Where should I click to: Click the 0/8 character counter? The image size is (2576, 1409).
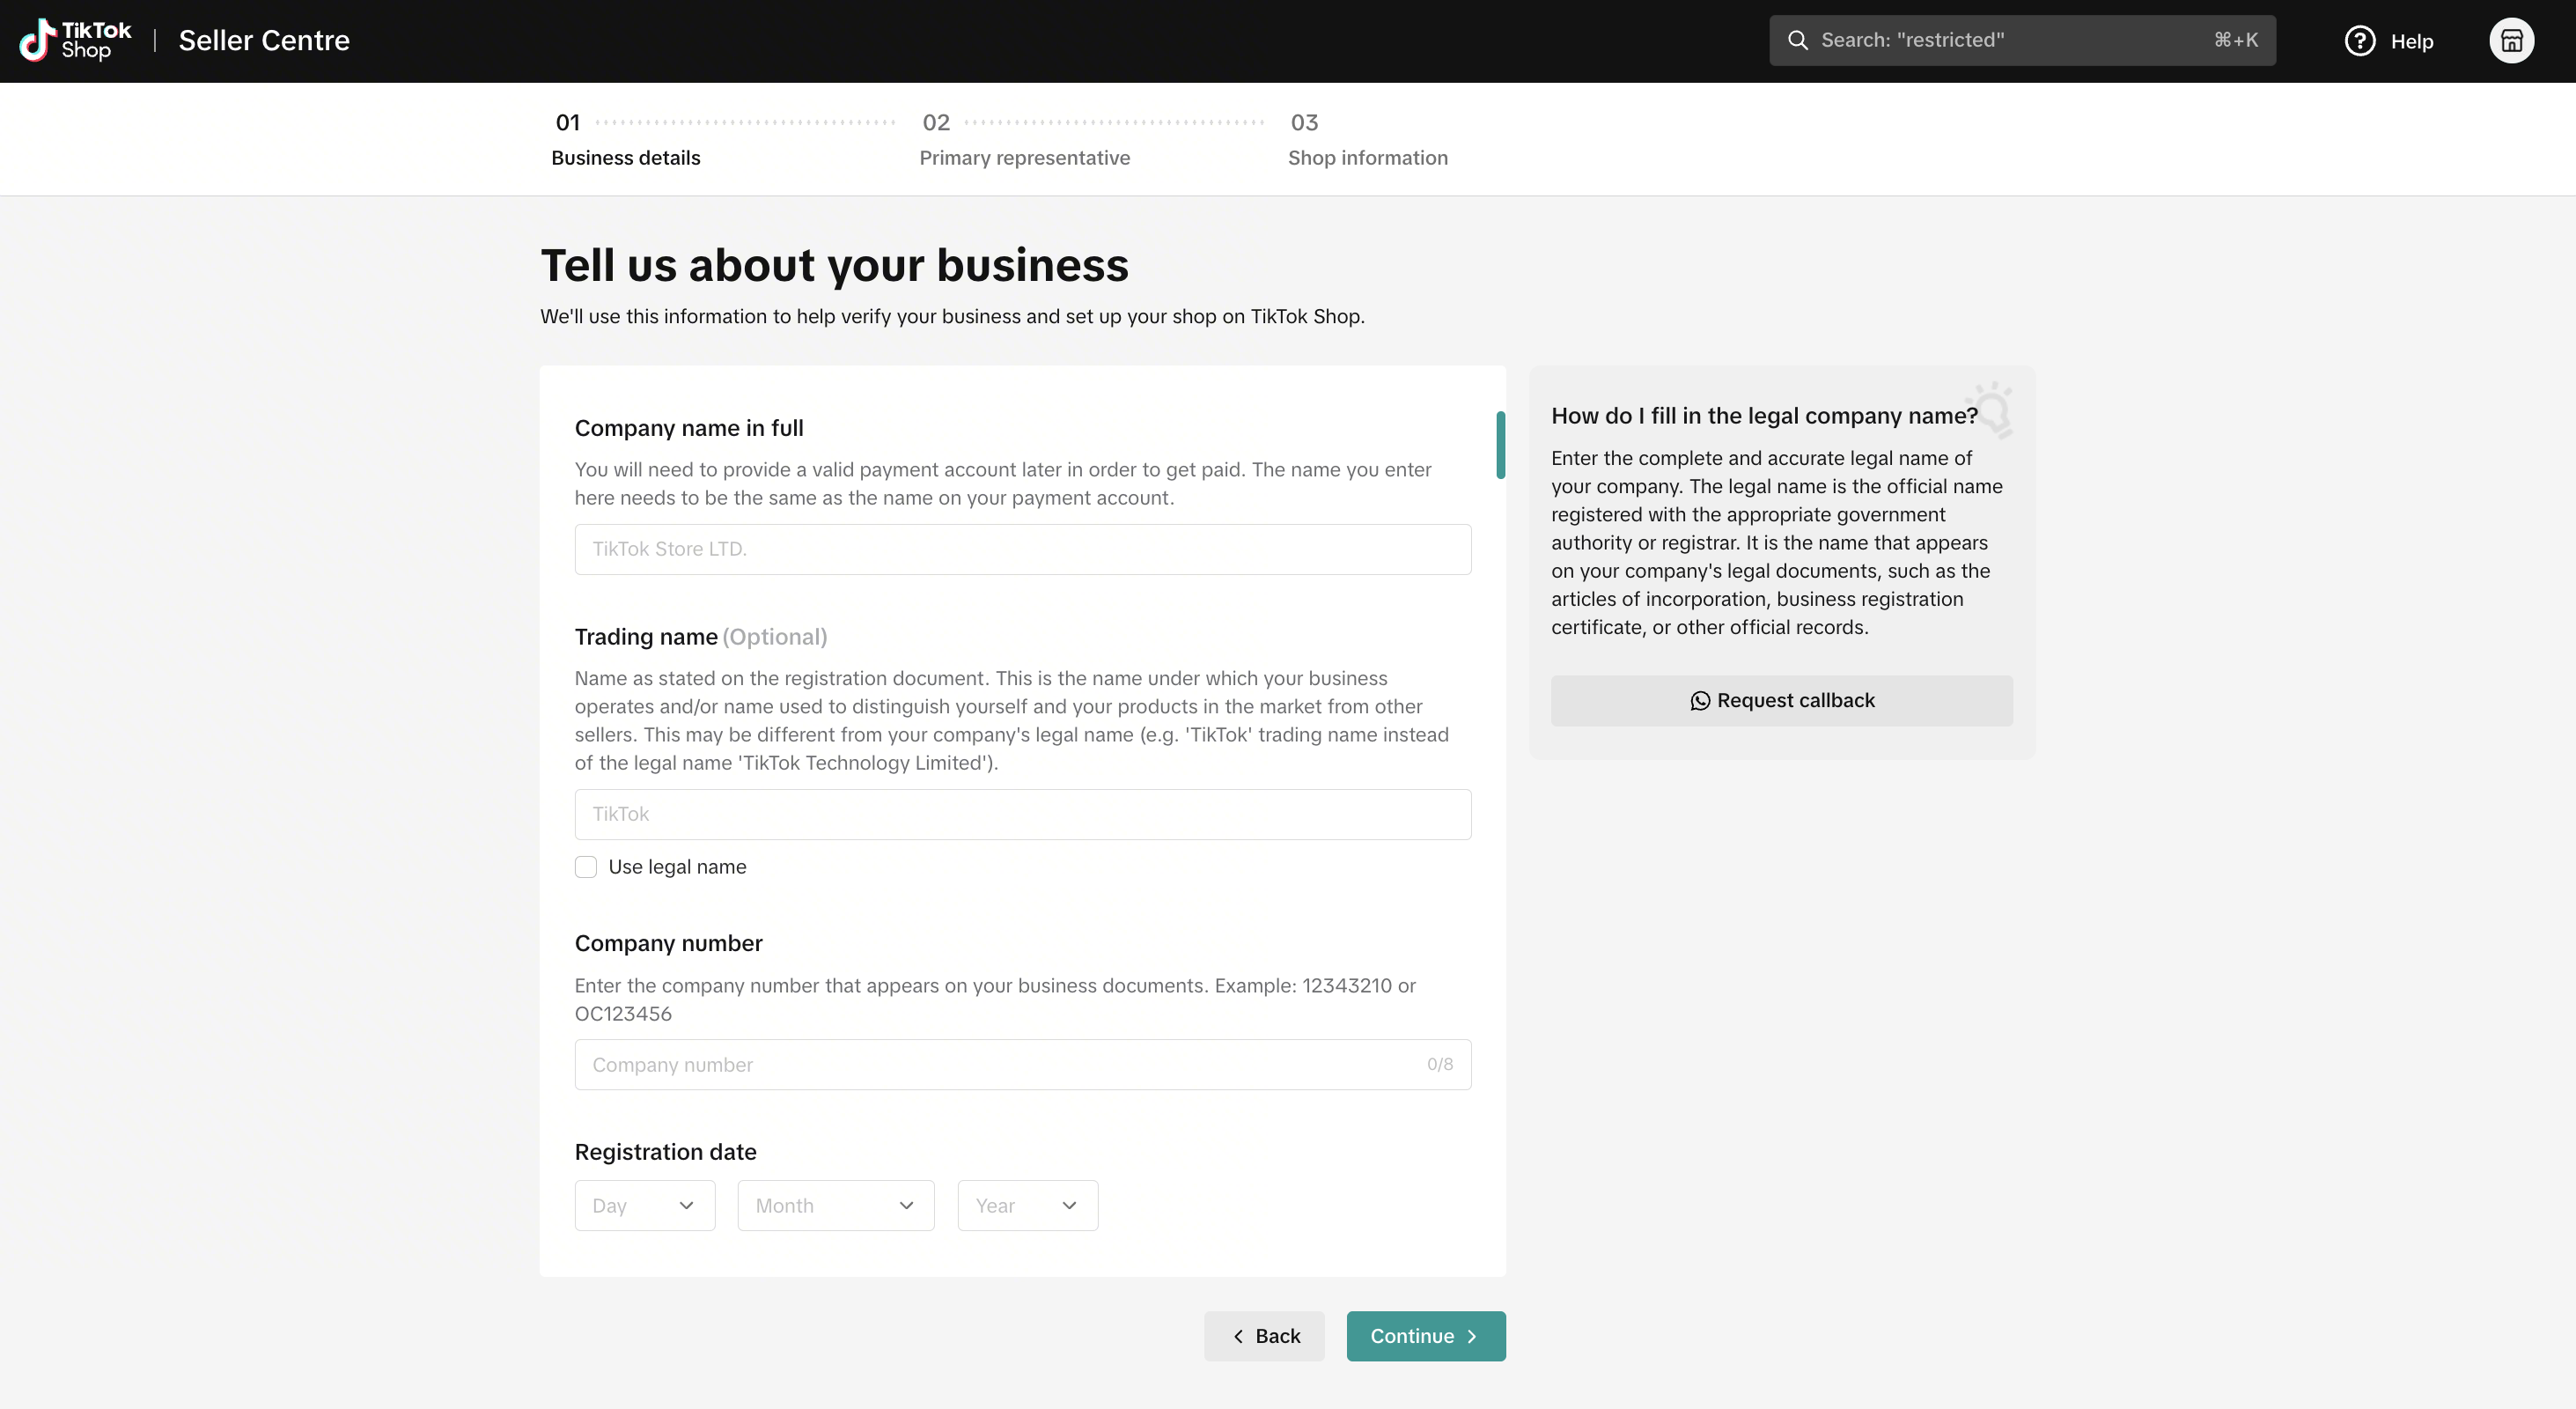pos(1440,1064)
